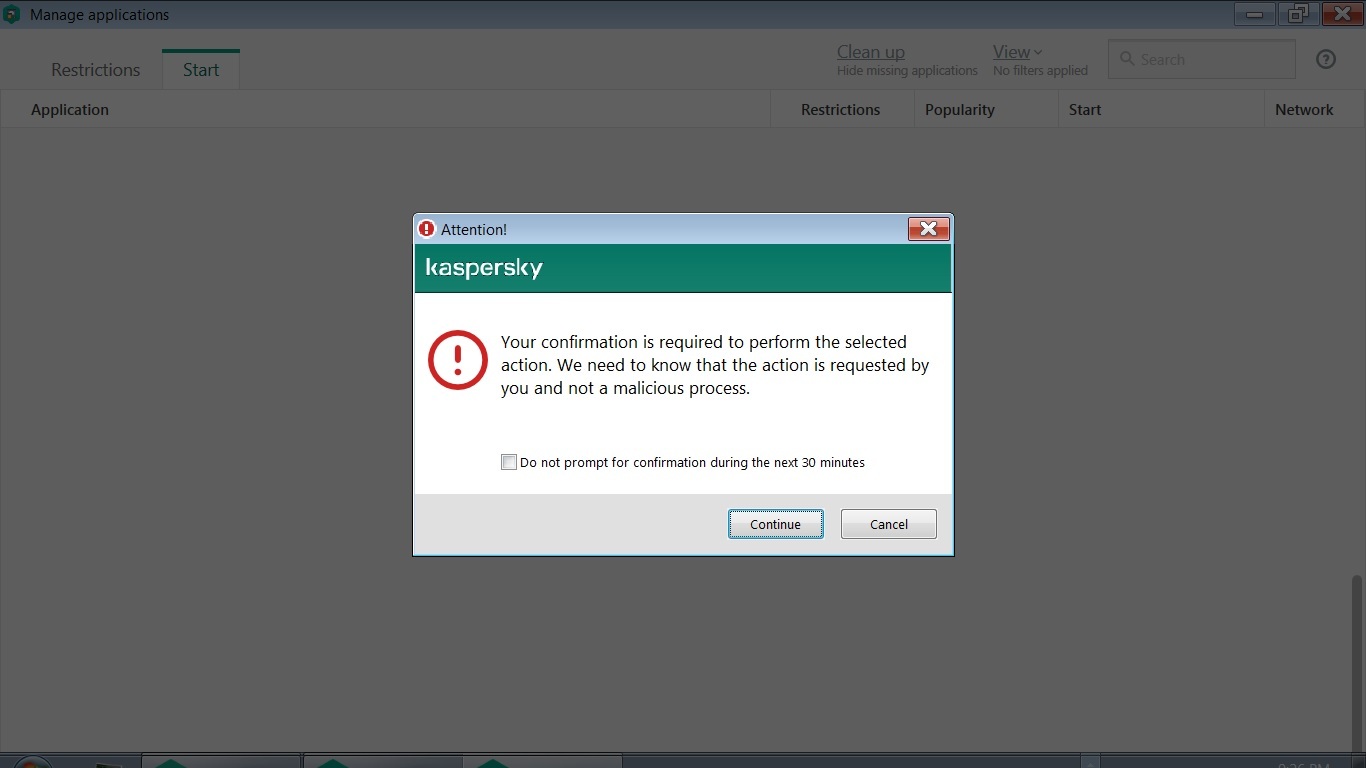Restore down the Manage applications window

tap(1298, 13)
